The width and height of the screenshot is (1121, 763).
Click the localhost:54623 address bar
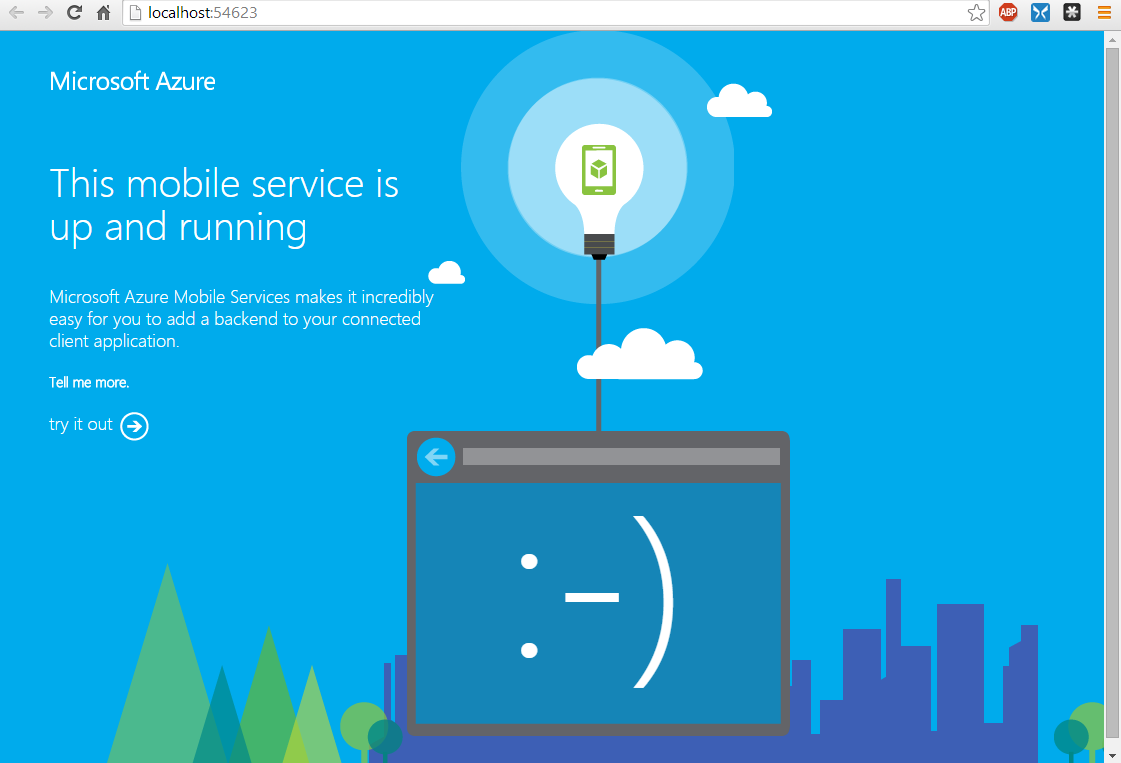pos(555,12)
